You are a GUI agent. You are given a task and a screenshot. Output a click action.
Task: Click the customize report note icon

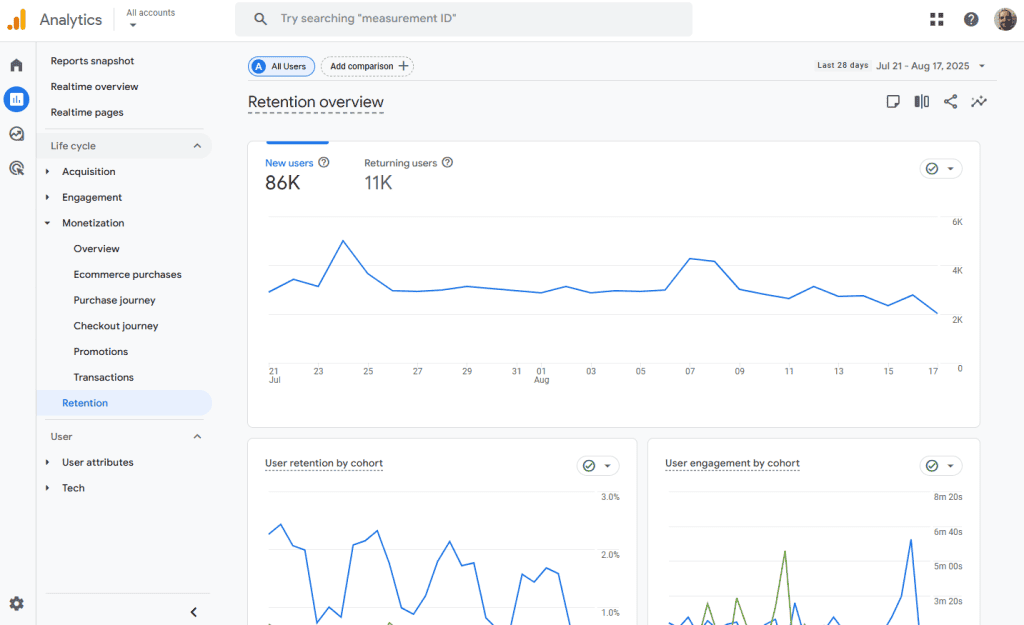click(893, 102)
